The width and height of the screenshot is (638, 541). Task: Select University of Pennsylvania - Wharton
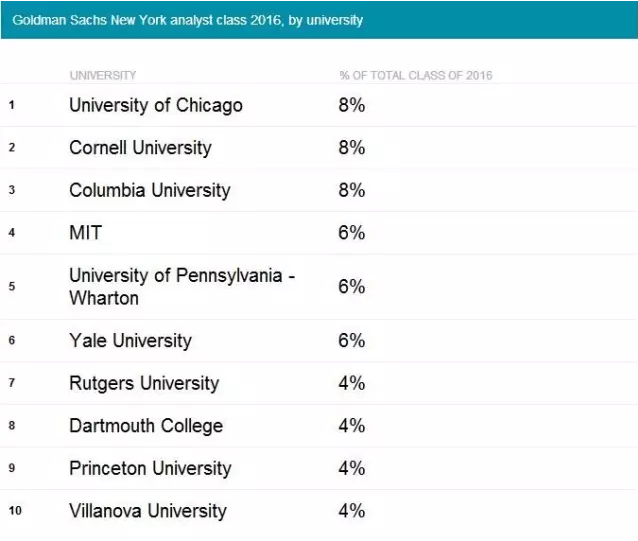click(x=182, y=286)
